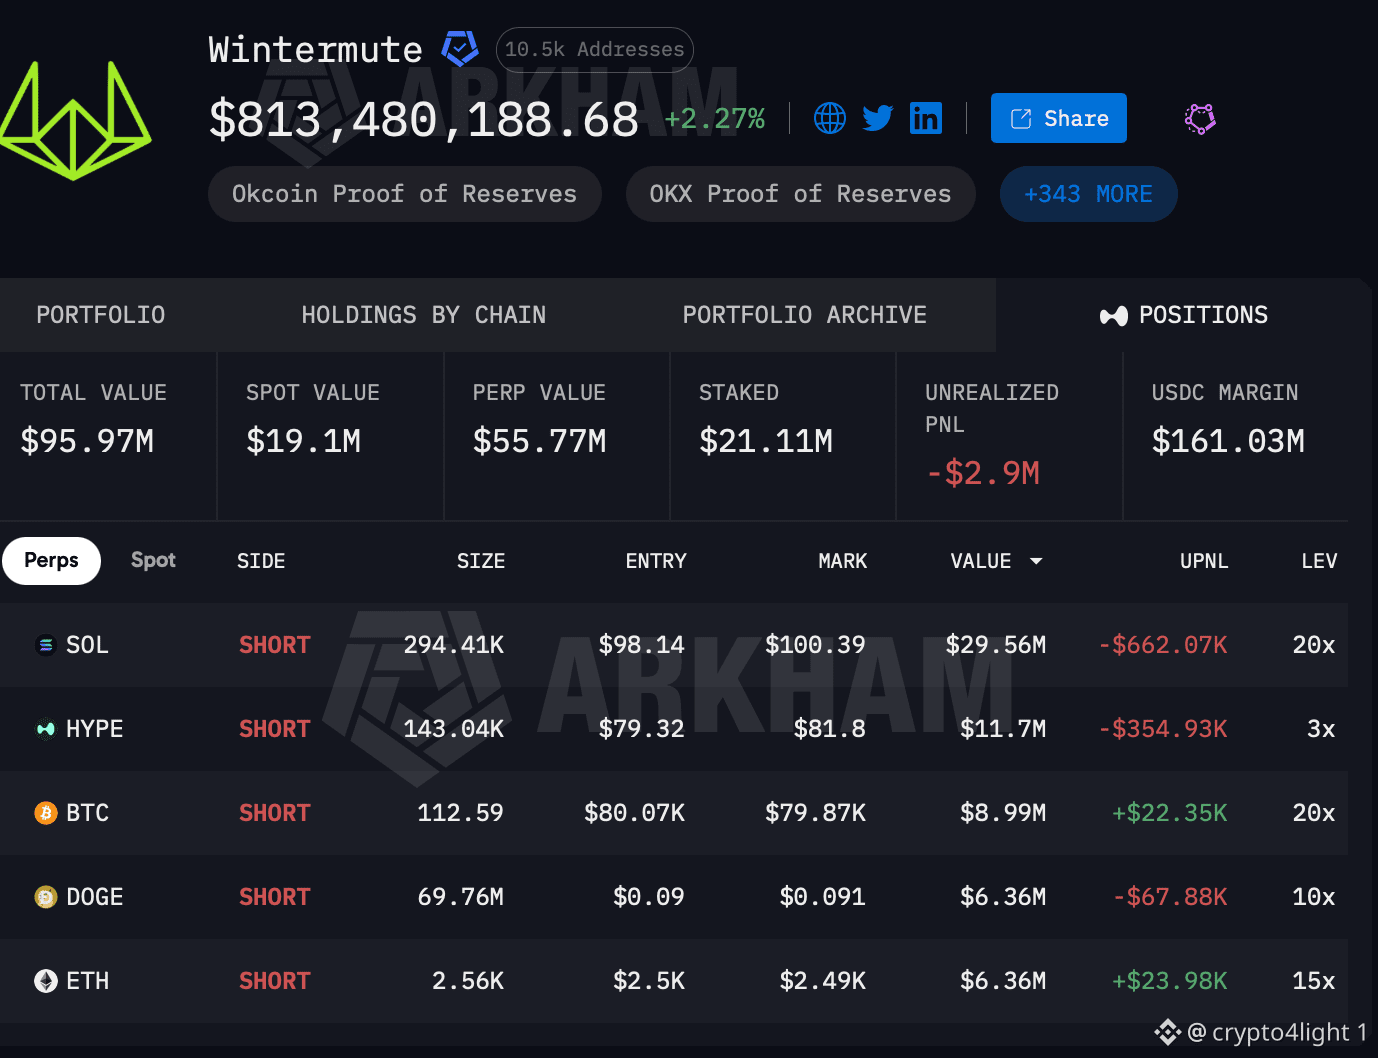Sort by the MARK column header
The image size is (1378, 1058).
click(x=843, y=561)
